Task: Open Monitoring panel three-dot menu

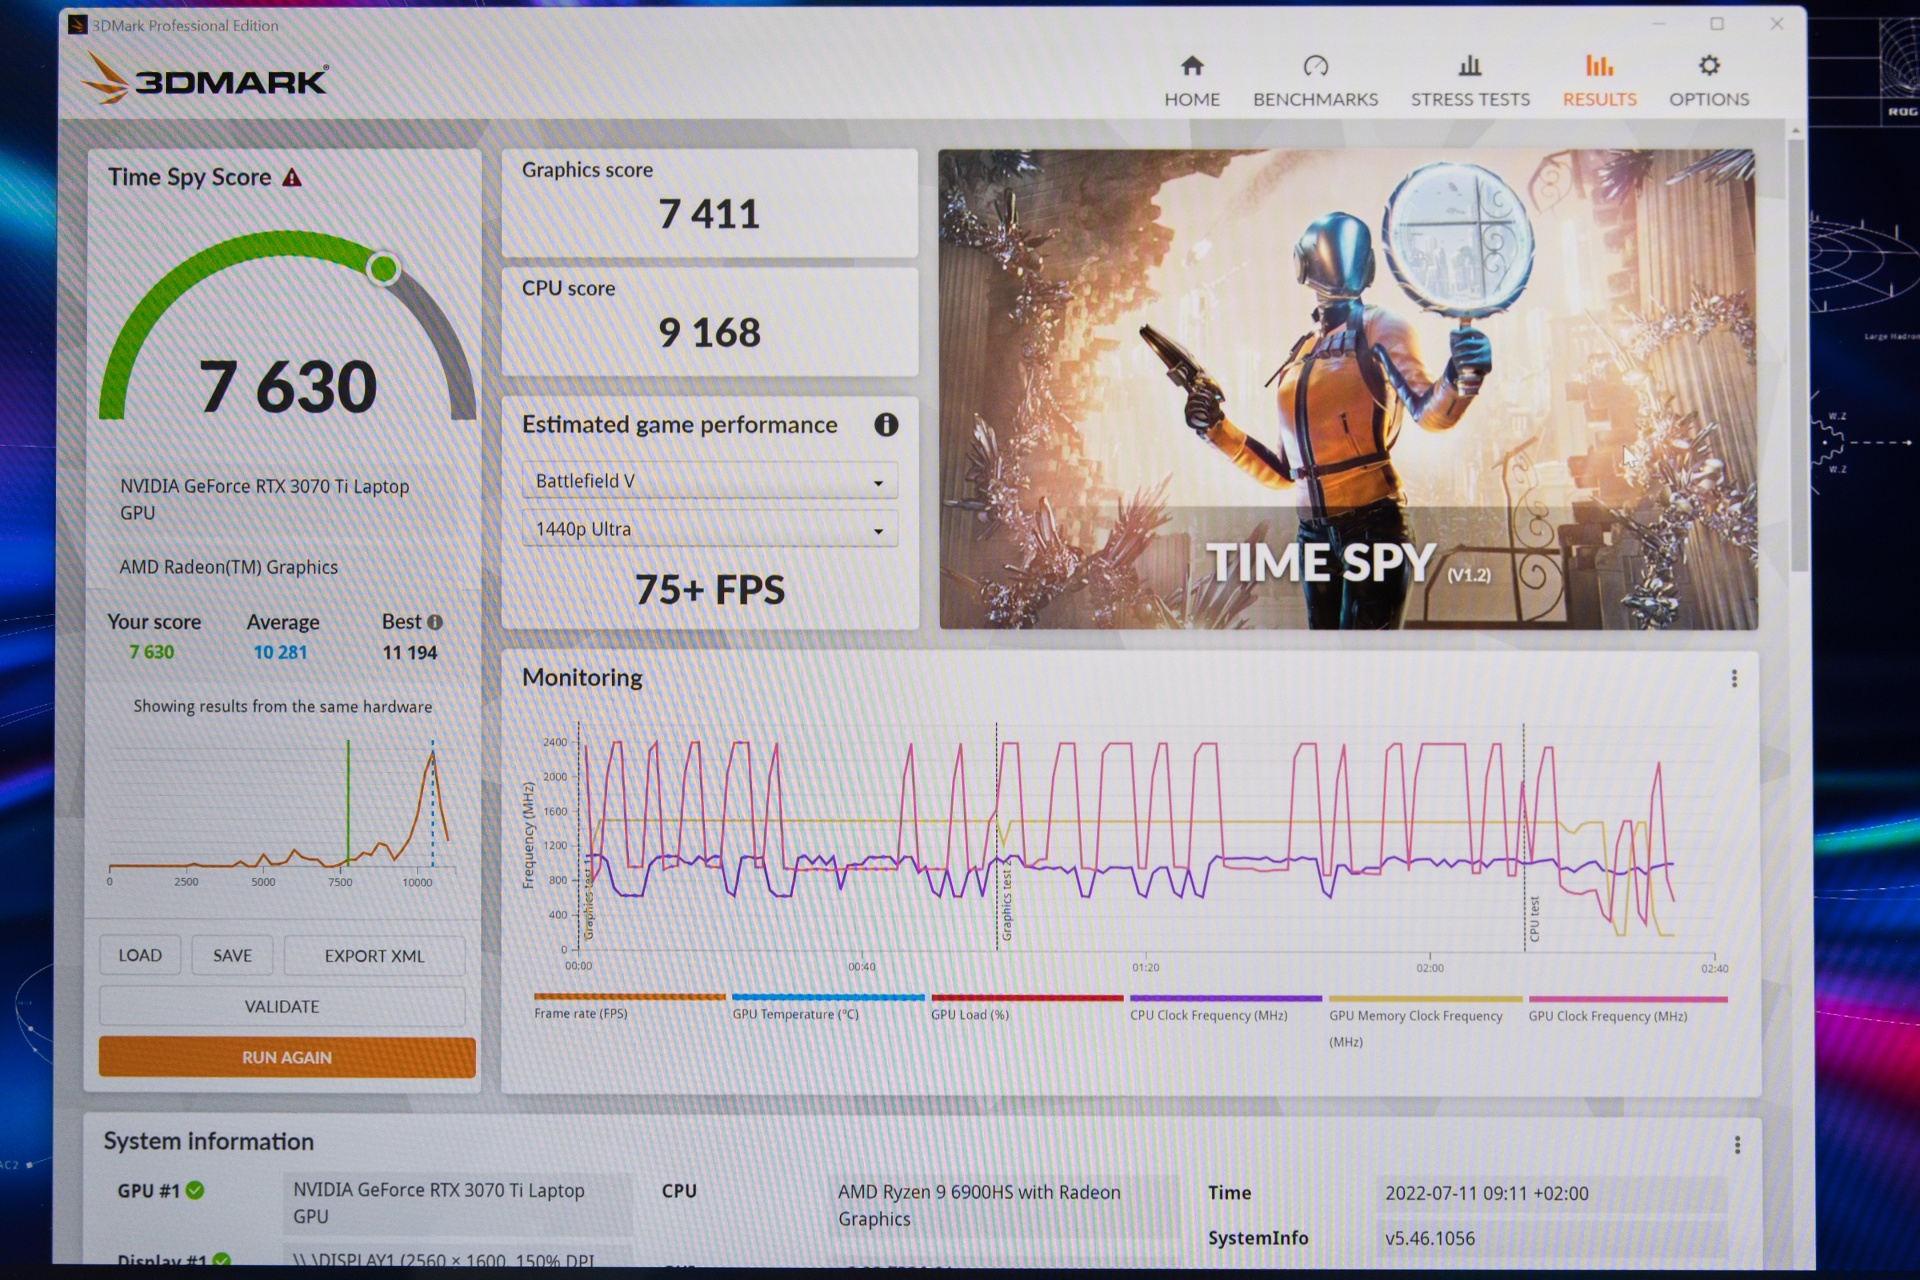Action: tap(1734, 679)
